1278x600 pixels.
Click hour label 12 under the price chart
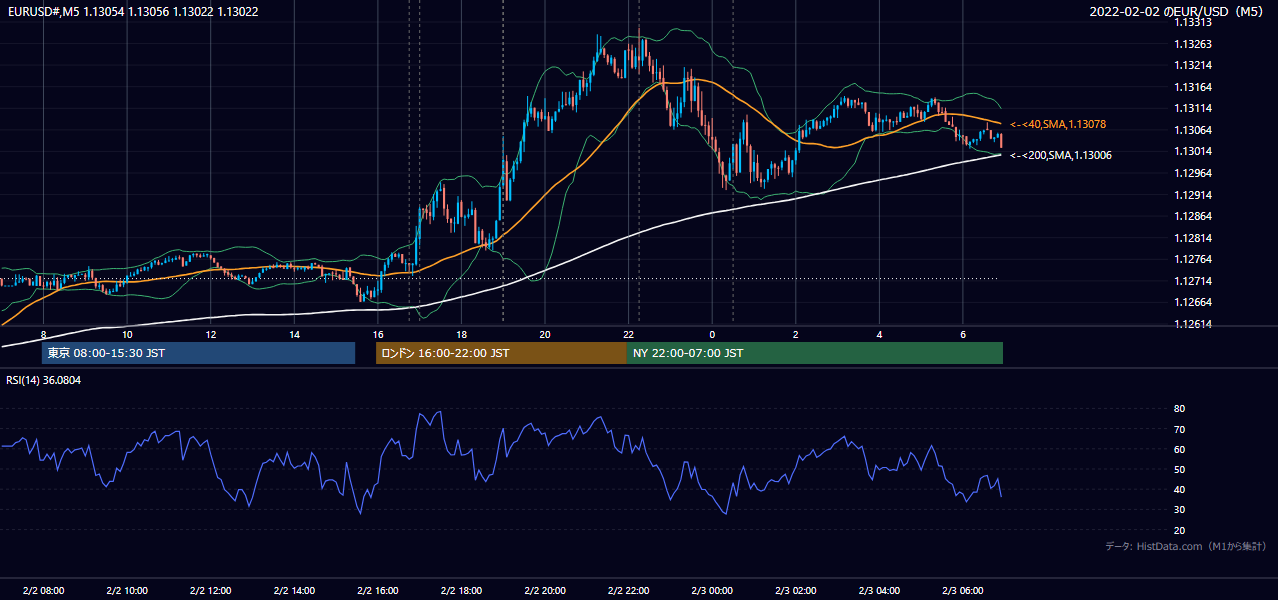click(210, 334)
